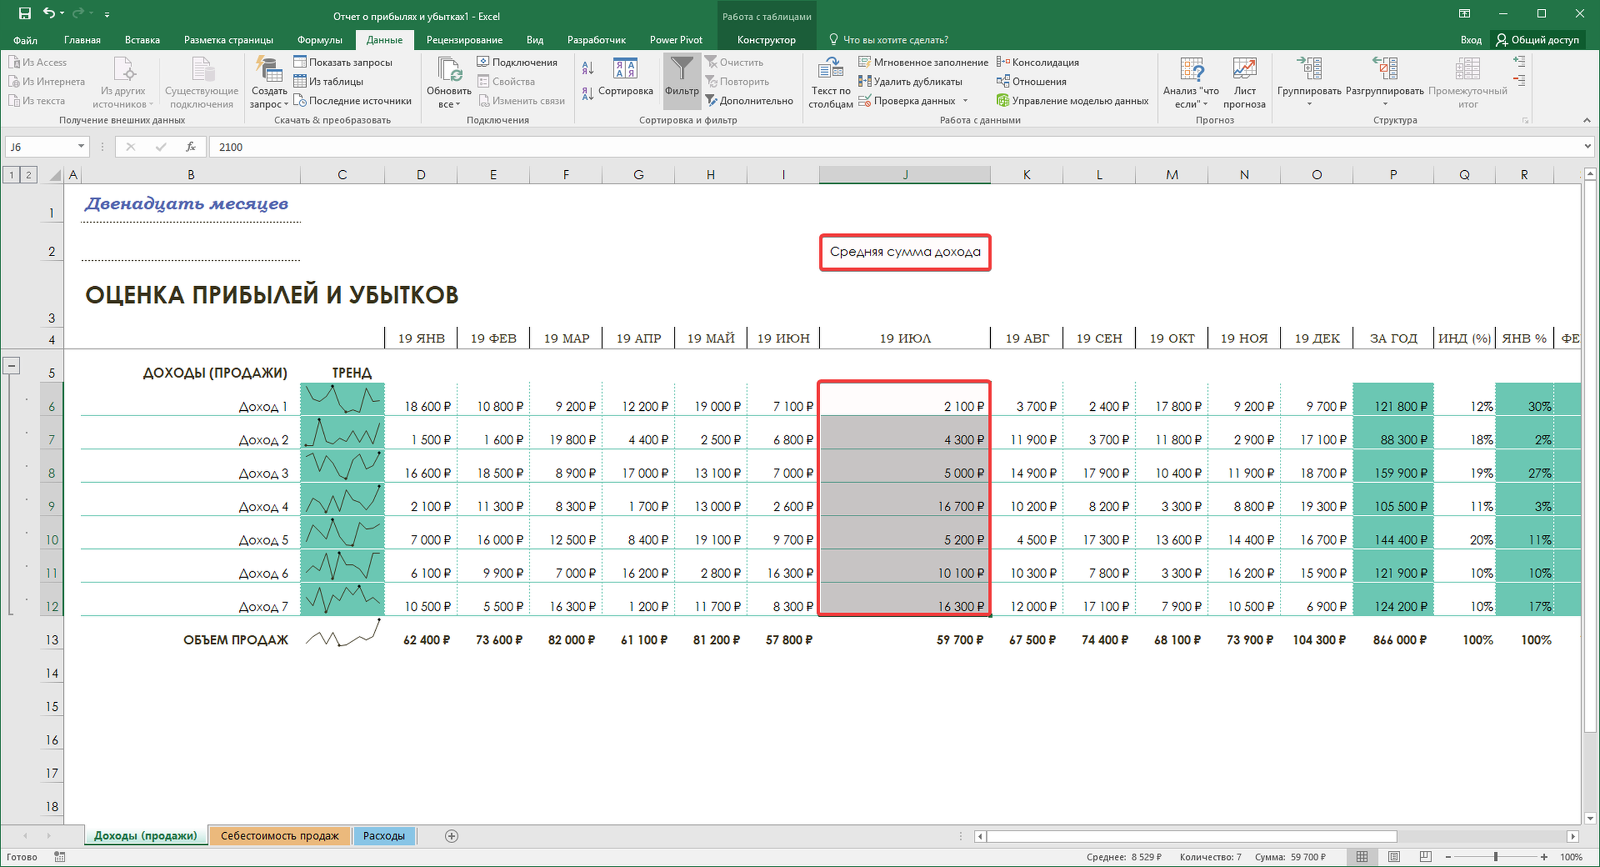This screenshot has width=1600, height=867.
Task: Switch to sheet tab Расходы
Action: pos(384,836)
